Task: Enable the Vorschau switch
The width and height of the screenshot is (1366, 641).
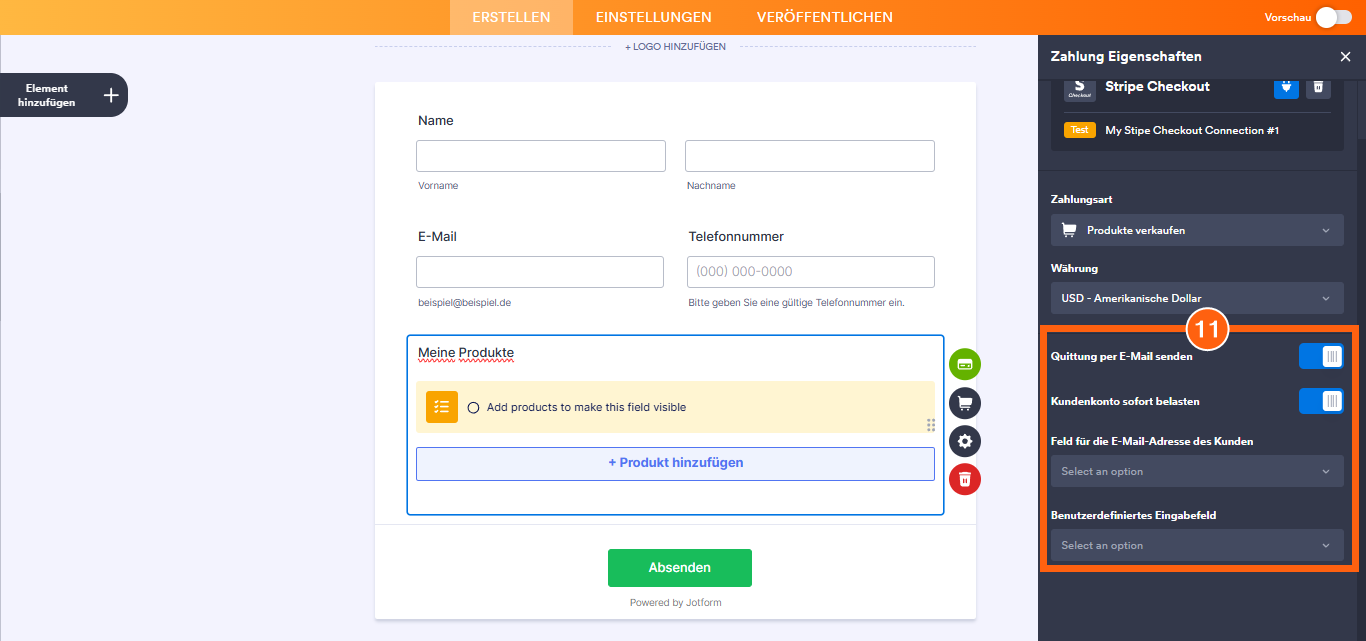Action: (x=1333, y=17)
